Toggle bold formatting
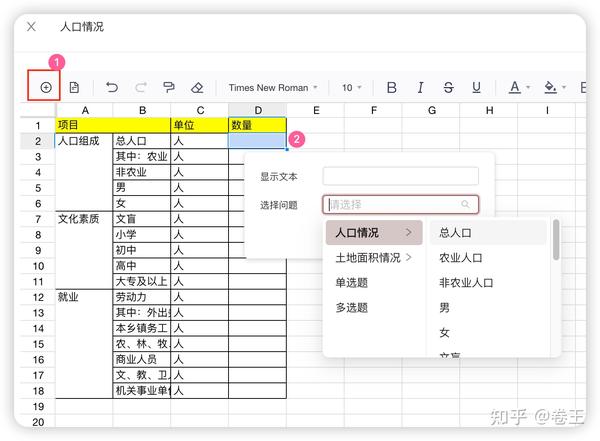The image size is (600, 441). 391,88
